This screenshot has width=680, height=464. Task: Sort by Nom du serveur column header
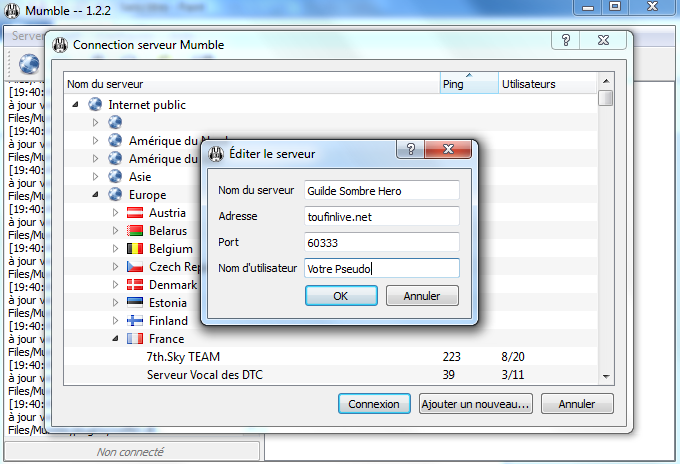252,83
